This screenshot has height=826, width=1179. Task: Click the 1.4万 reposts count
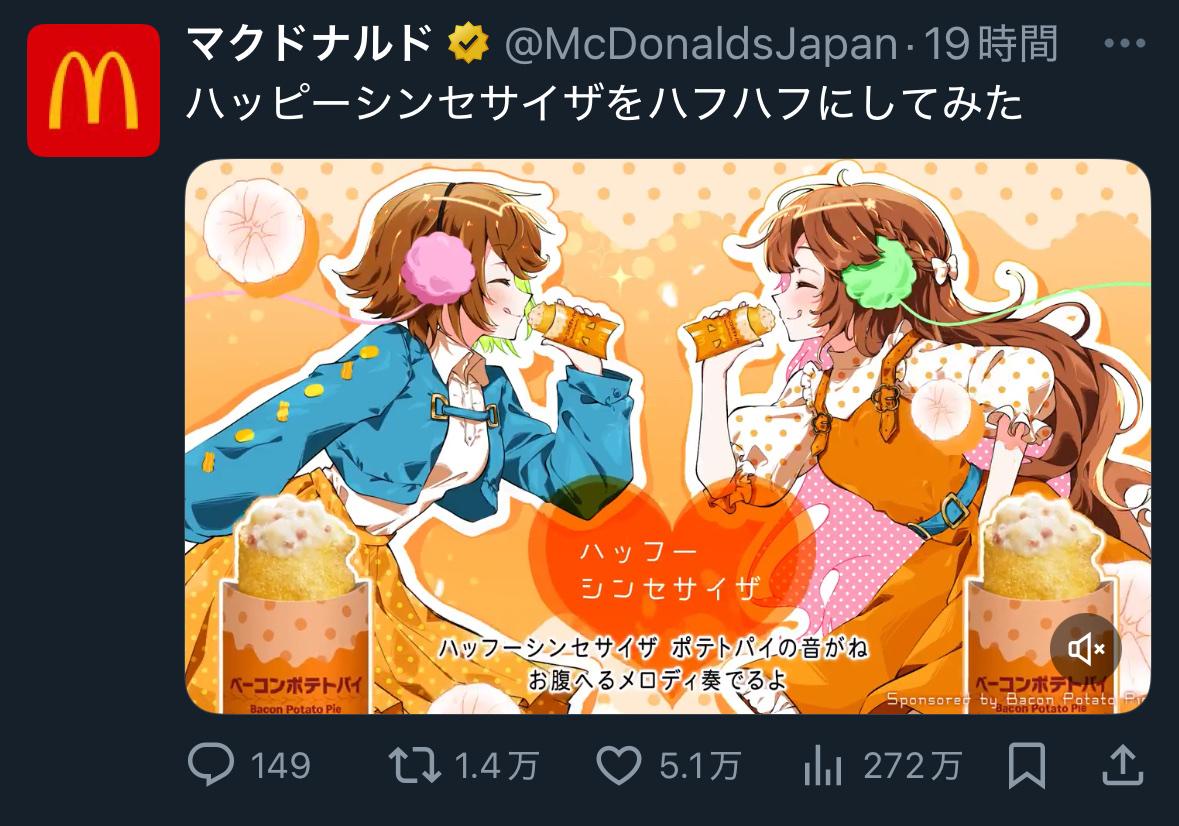pos(496,767)
